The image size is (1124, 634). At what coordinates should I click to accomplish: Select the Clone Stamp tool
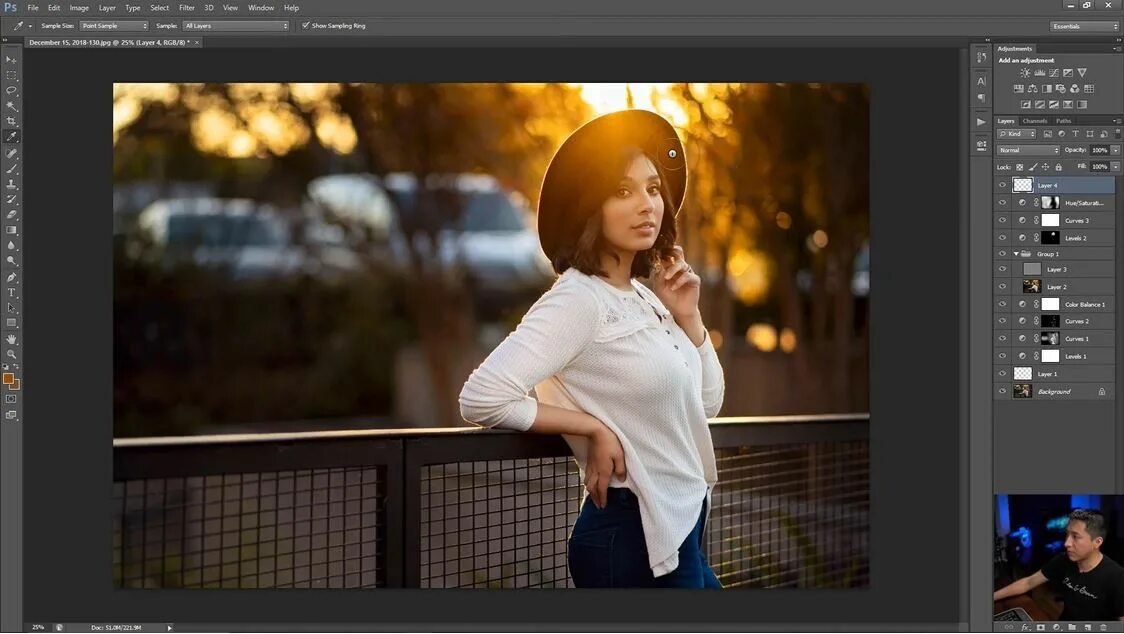11,184
